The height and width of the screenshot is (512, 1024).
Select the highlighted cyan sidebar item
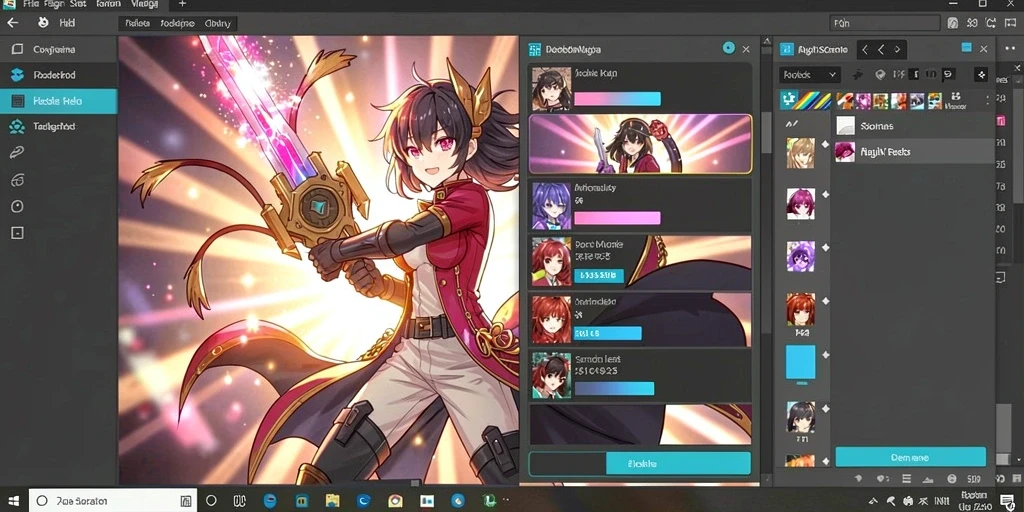tap(59, 101)
